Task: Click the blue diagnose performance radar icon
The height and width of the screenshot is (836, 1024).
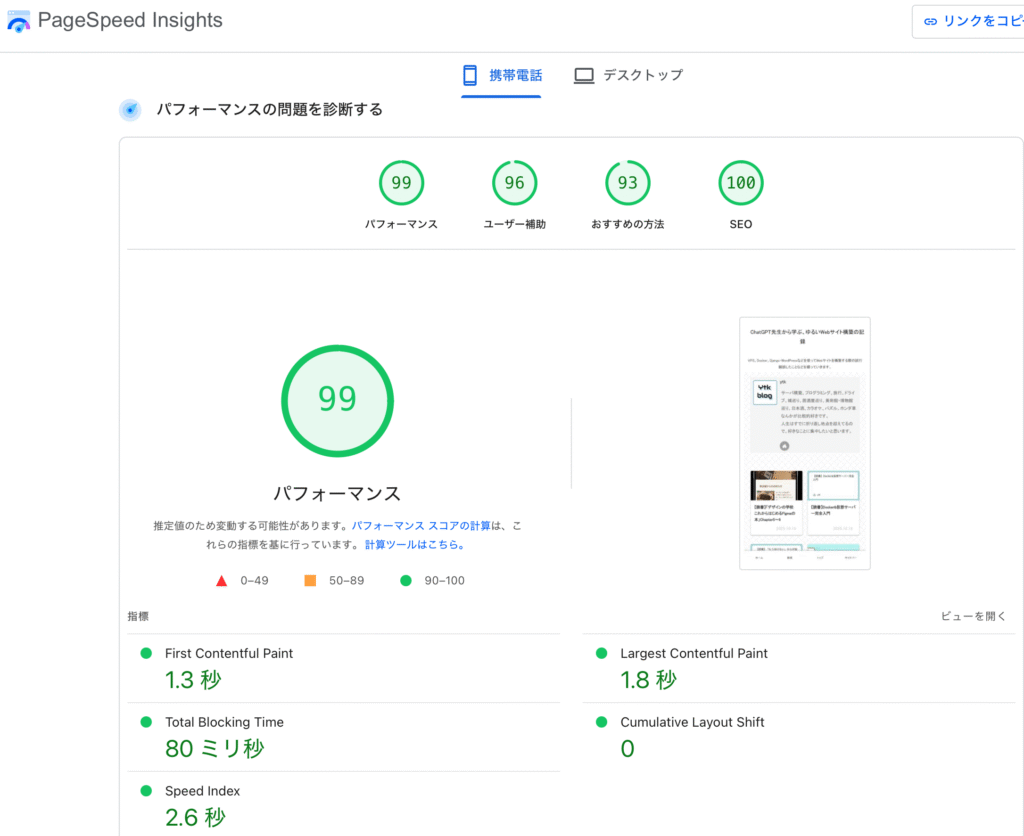Action: coord(130,110)
